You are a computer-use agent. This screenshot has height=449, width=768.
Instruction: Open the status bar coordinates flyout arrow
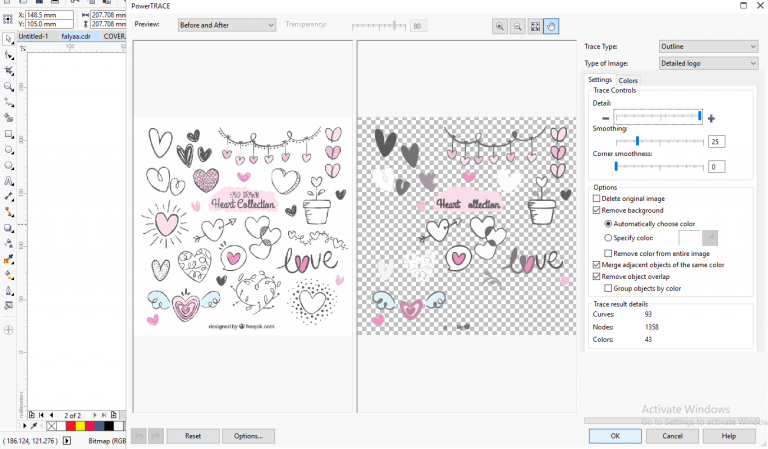tap(67, 441)
